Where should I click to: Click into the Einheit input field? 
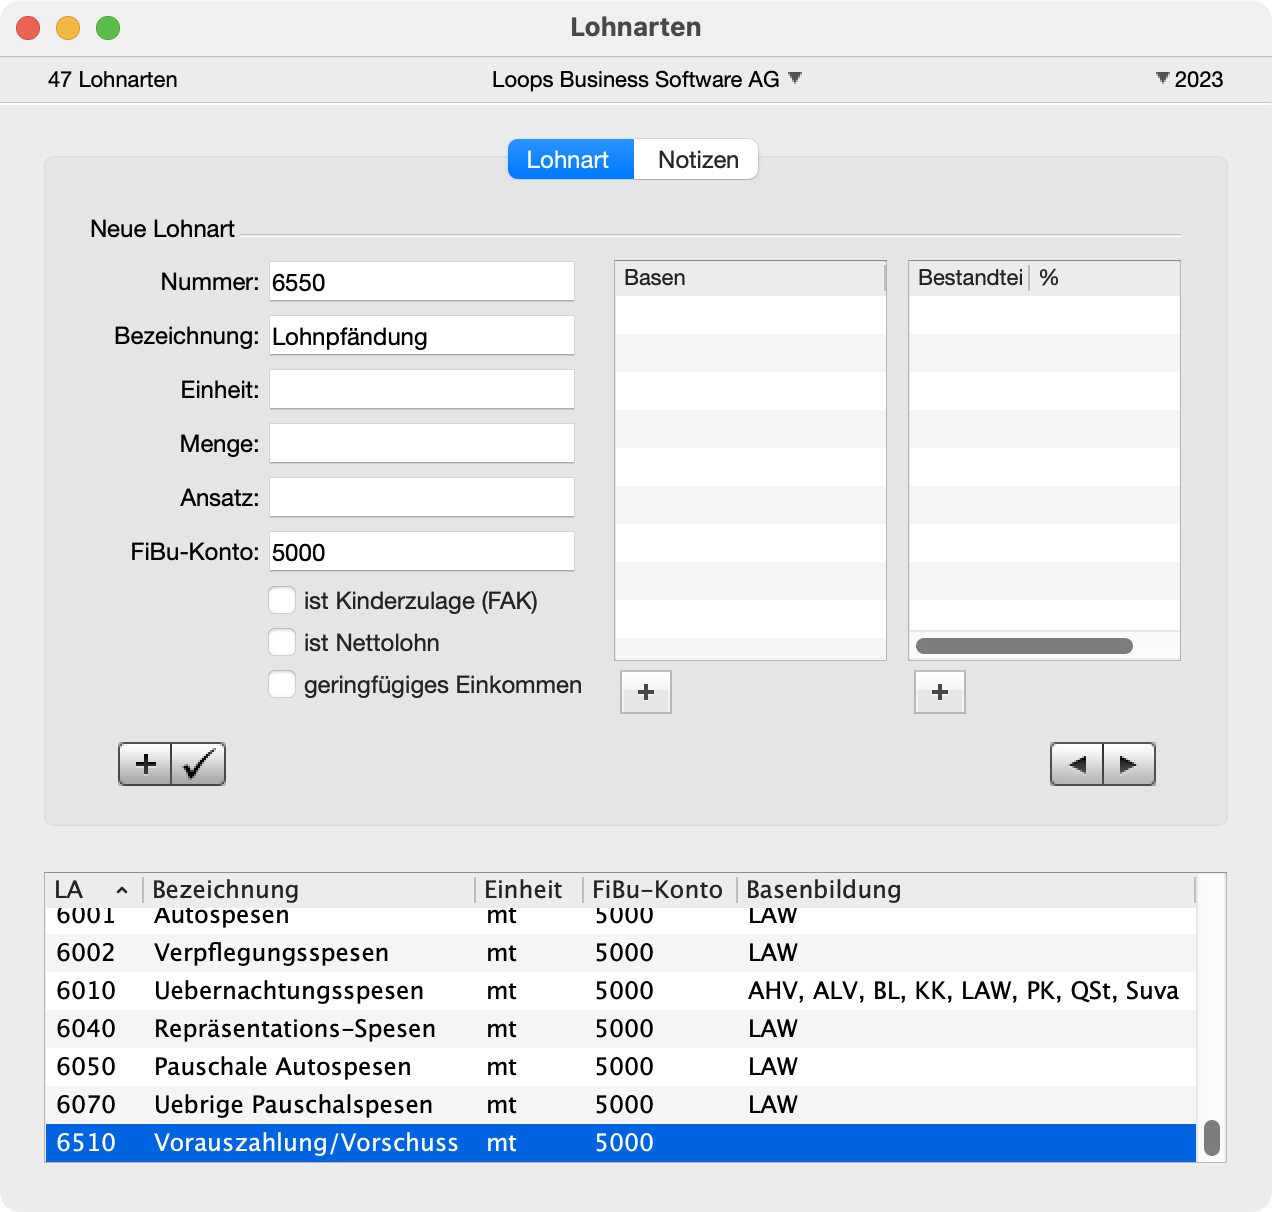(422, 389)
